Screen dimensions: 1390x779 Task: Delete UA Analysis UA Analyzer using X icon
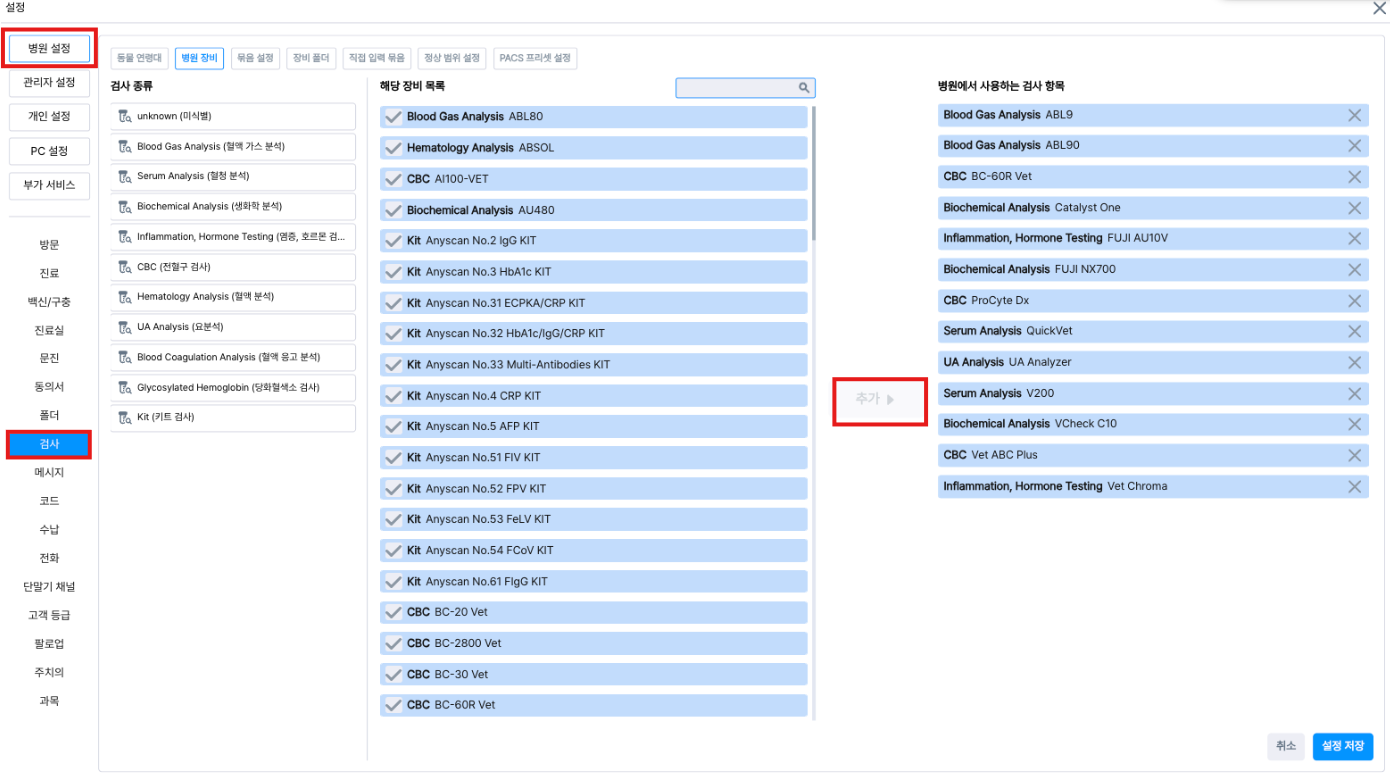1355,363
